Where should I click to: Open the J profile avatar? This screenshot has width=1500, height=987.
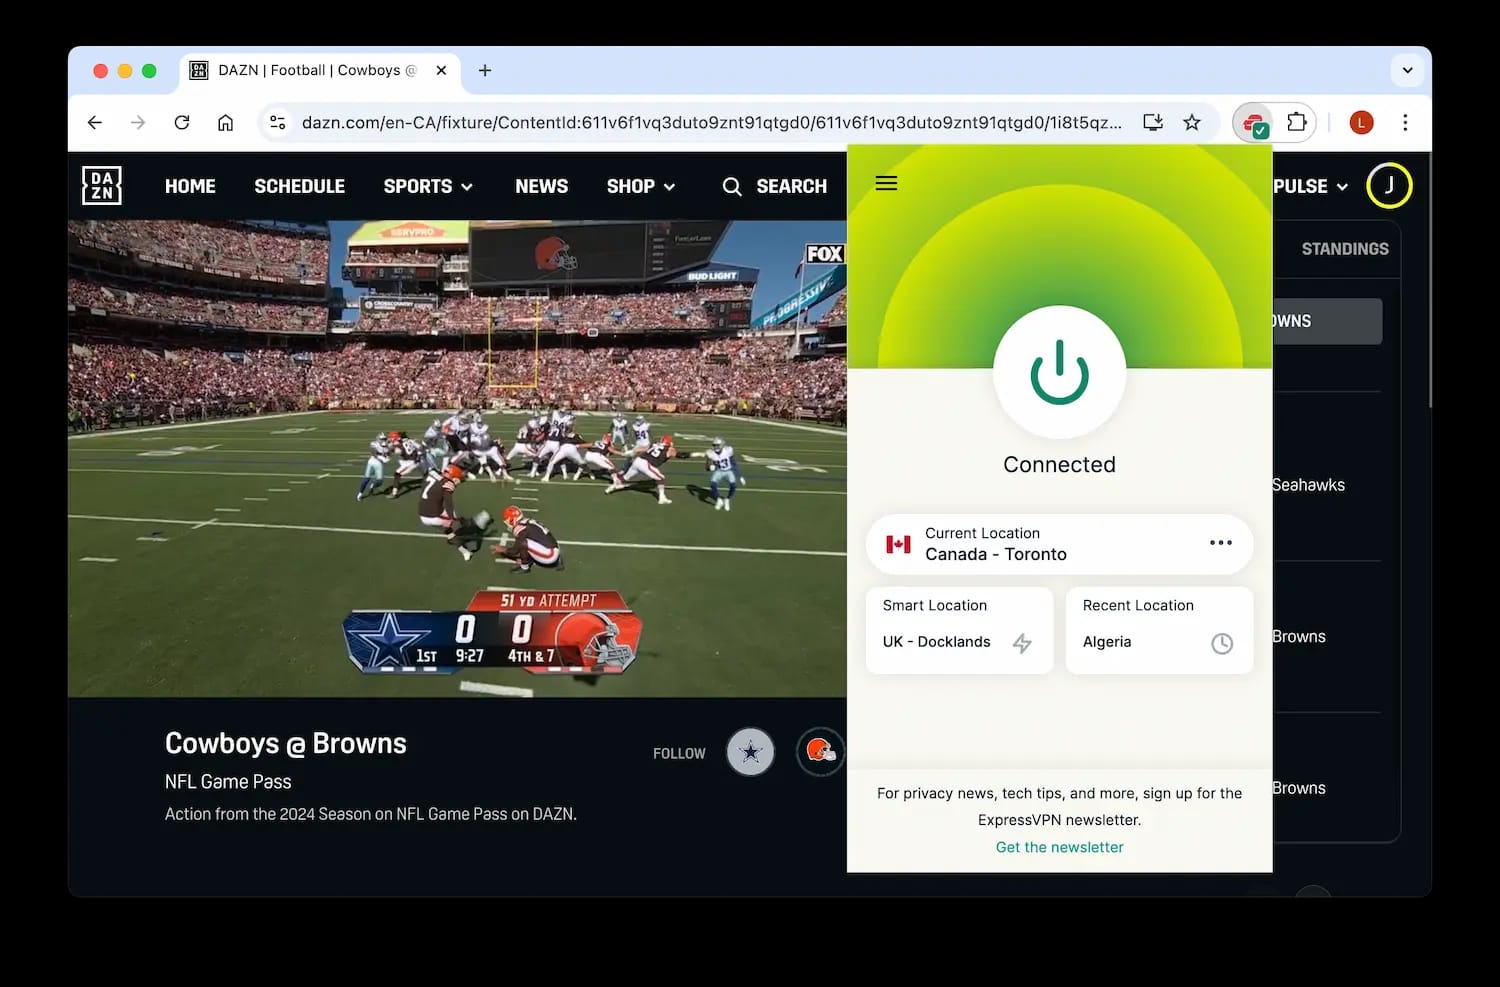[x=1389, y=185]
